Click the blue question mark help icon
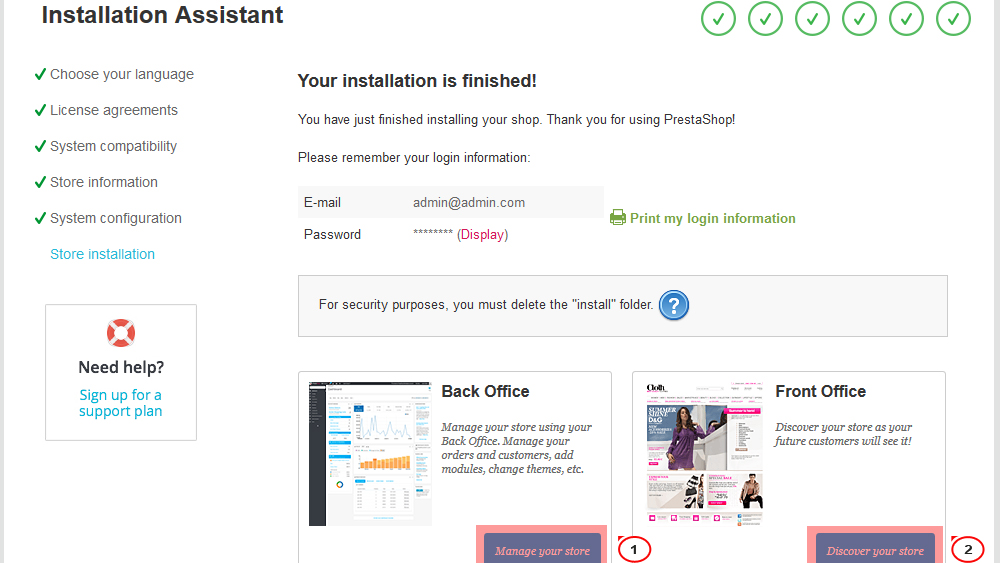The width and height of the screenshot is (1000, 563). pos(673,305)
